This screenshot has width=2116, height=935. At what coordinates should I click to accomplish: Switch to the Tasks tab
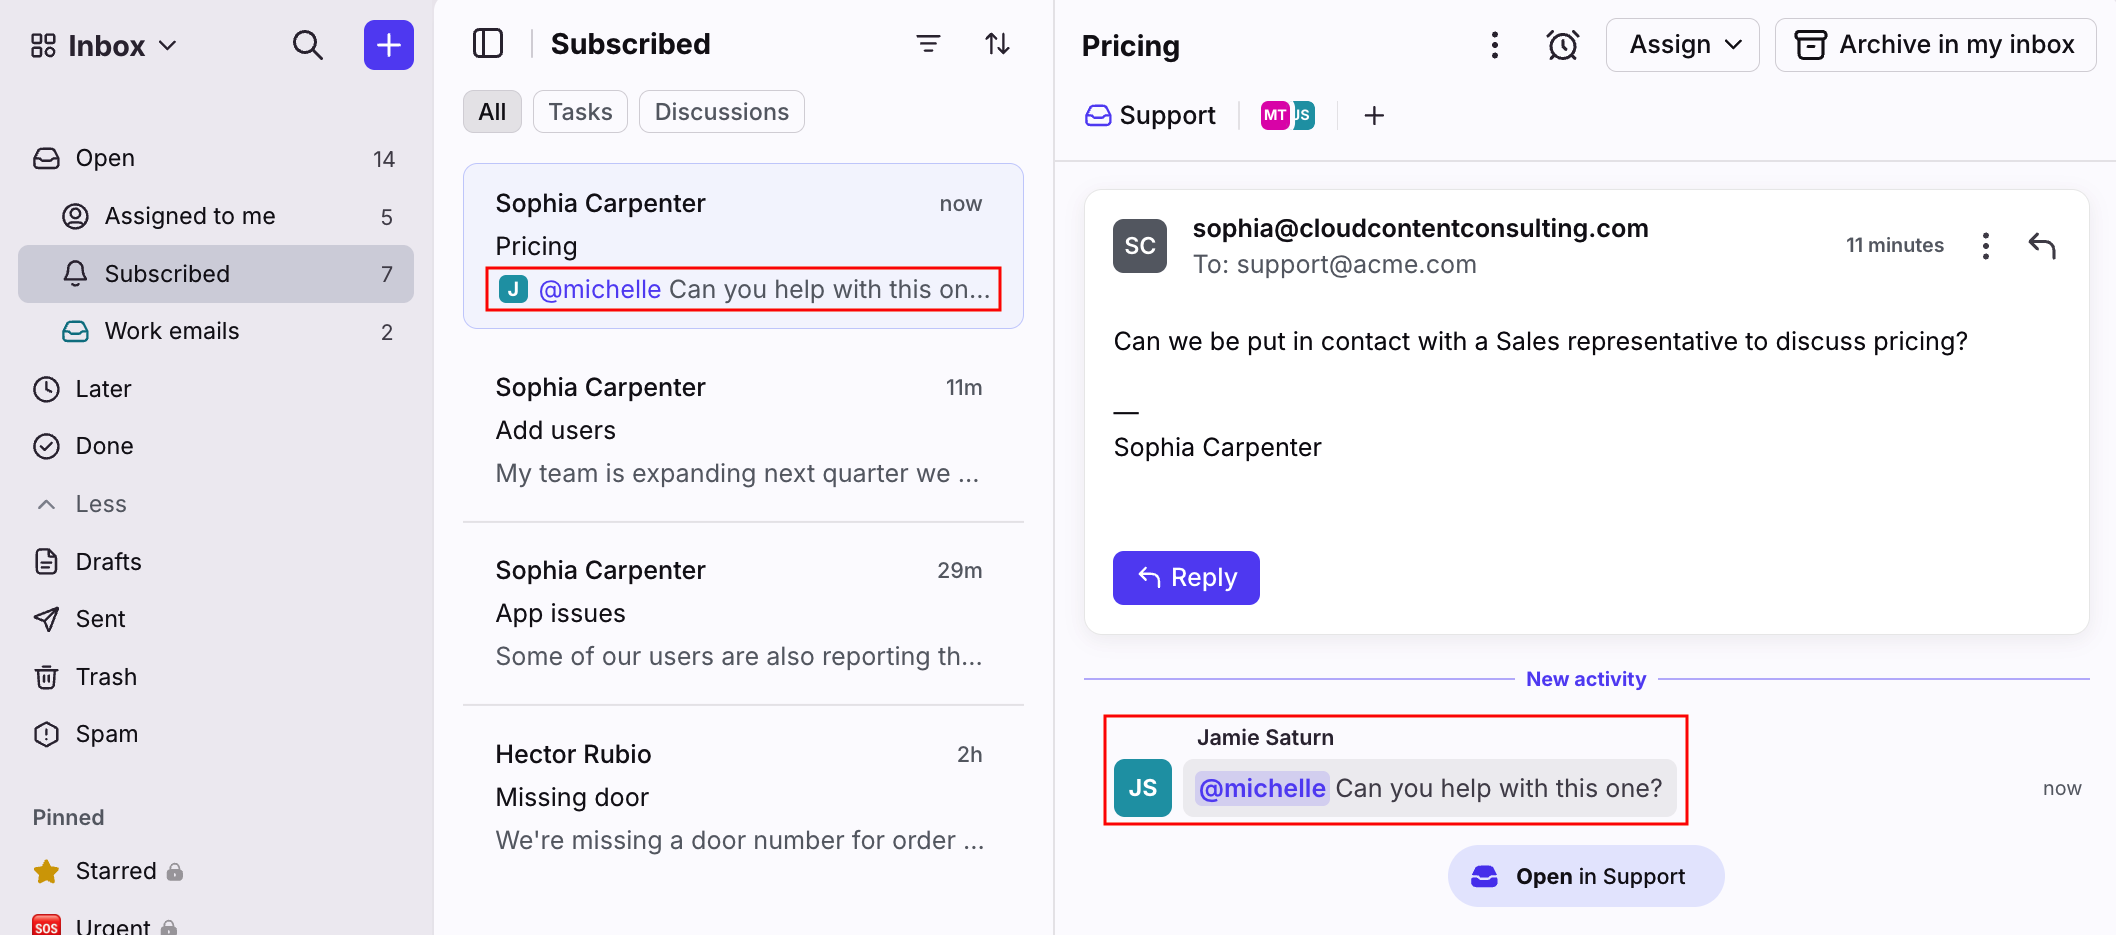(x=580, y=112)
